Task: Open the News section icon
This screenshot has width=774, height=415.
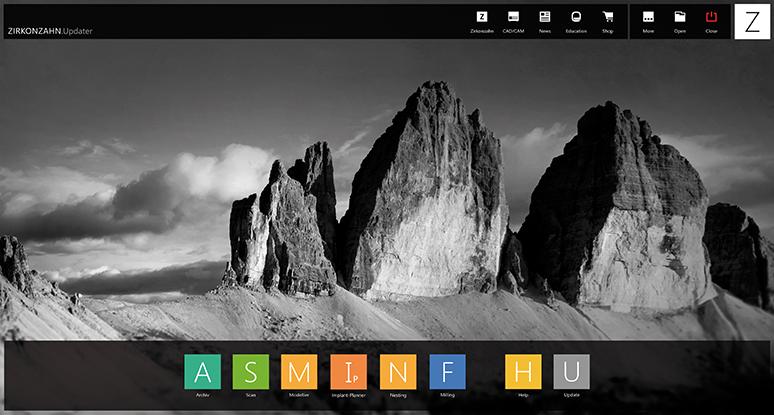Action: point(544,17)
